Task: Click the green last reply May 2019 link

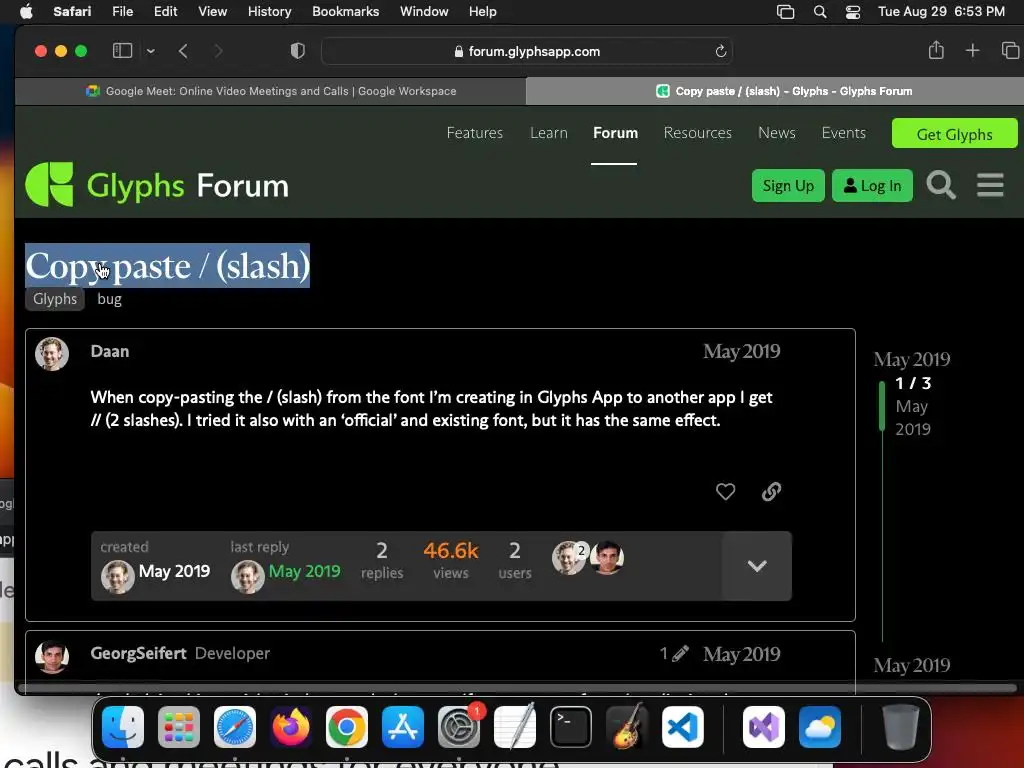Action: tap(304, 571)
